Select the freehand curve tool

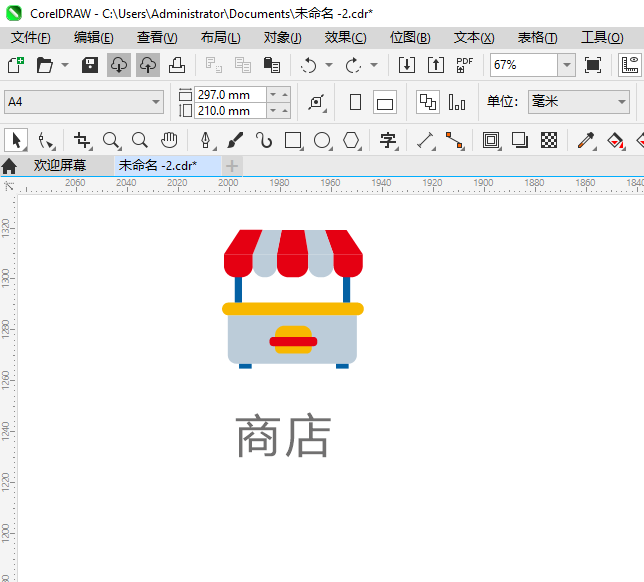(264, 140)
